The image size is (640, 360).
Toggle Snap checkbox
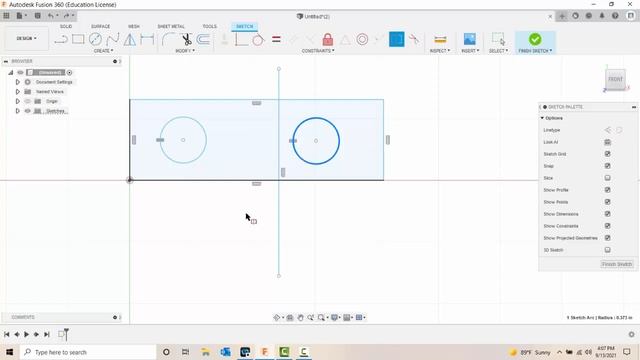(607, 166)
